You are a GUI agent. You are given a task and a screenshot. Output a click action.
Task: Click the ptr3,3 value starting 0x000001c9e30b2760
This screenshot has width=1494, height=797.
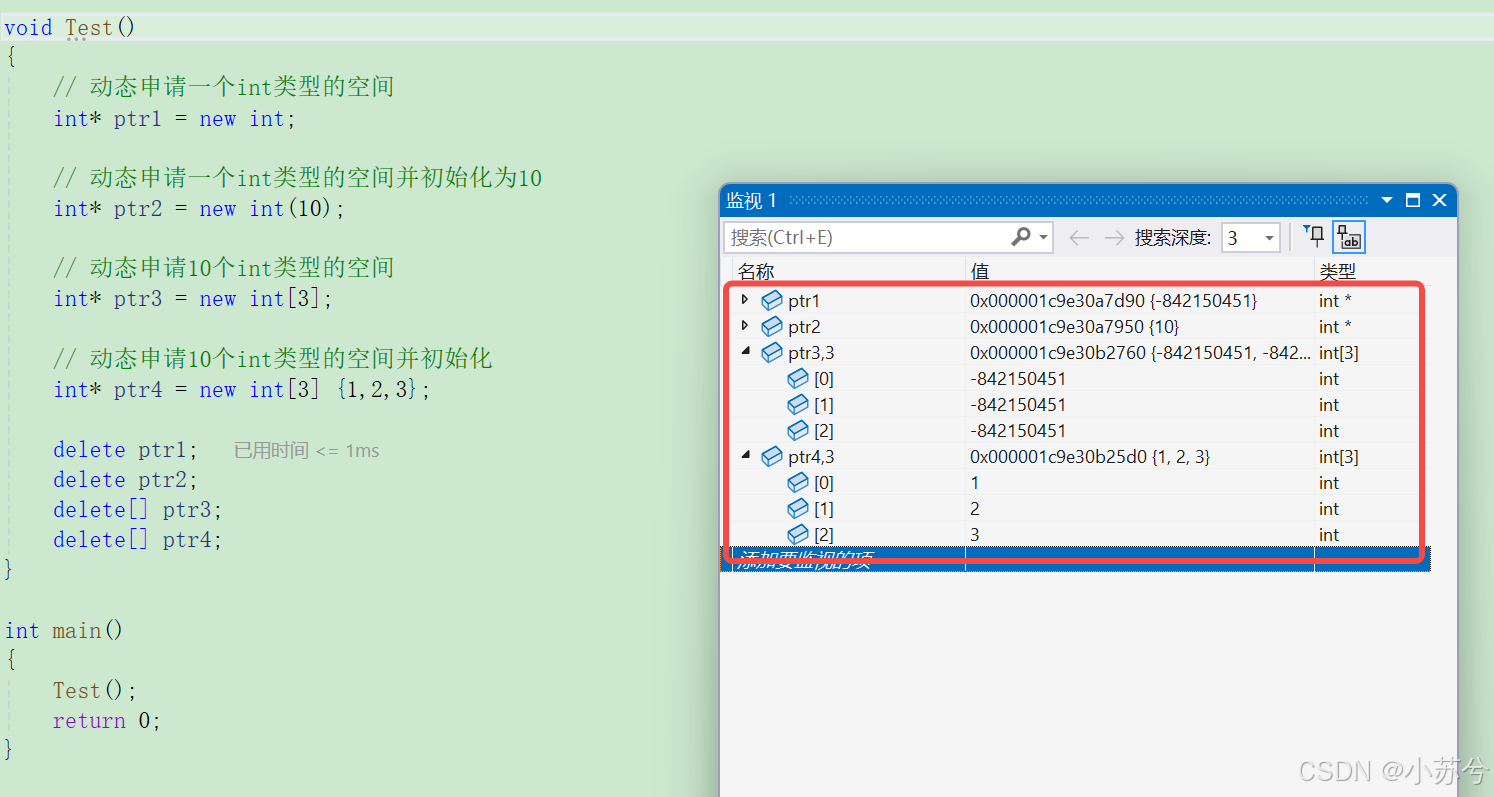1140,352
